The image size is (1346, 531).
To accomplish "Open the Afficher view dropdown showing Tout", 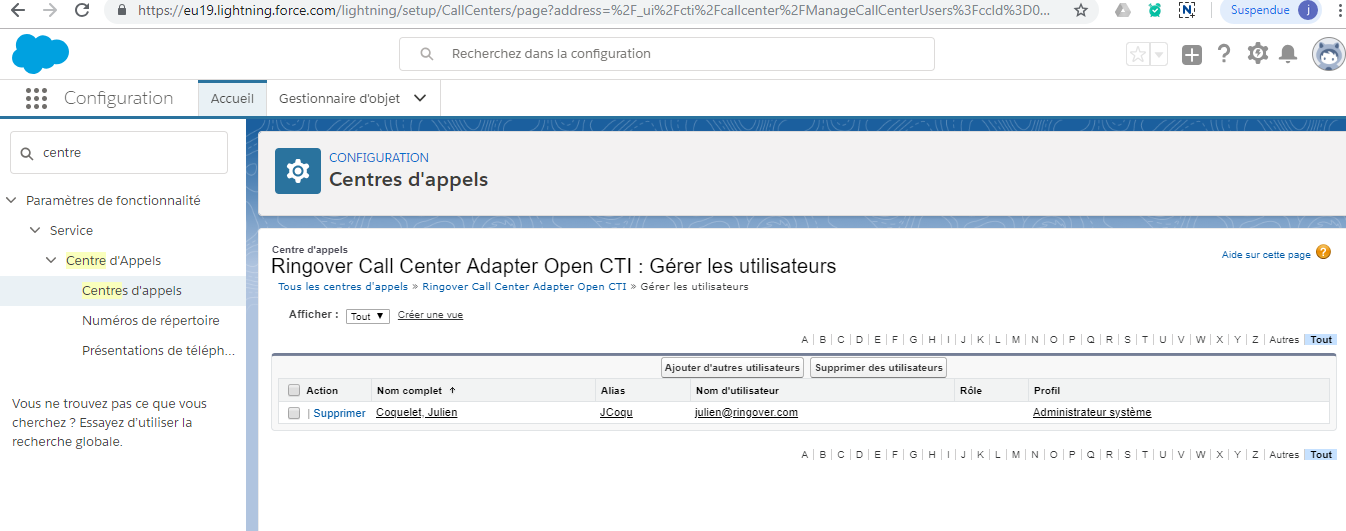I will tap(368, 316).
